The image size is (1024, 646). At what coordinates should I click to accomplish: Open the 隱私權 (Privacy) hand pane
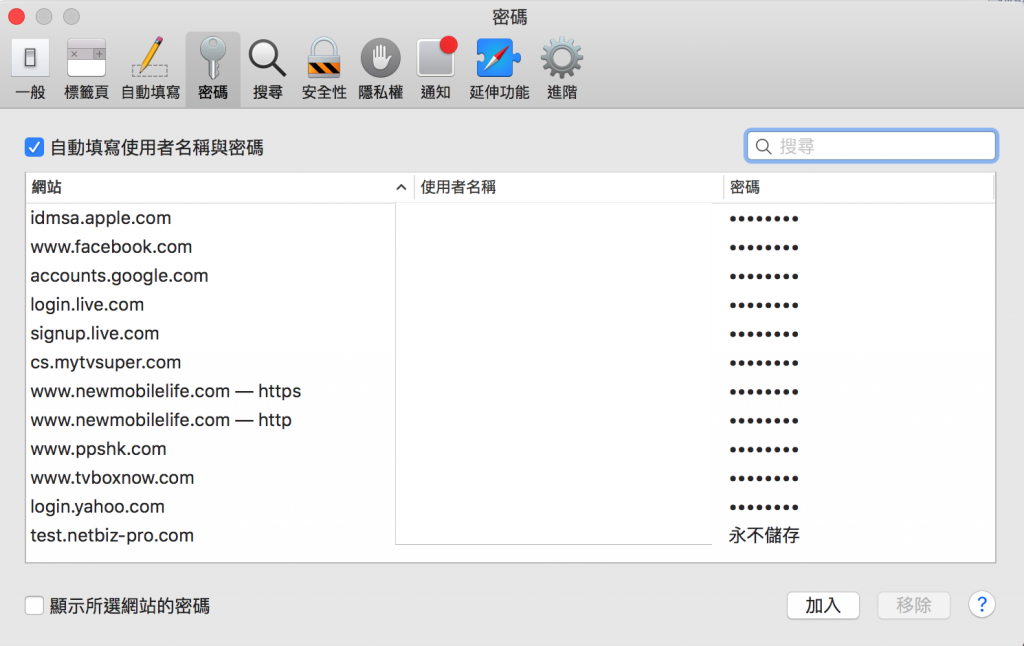click(x=381, y=69)
